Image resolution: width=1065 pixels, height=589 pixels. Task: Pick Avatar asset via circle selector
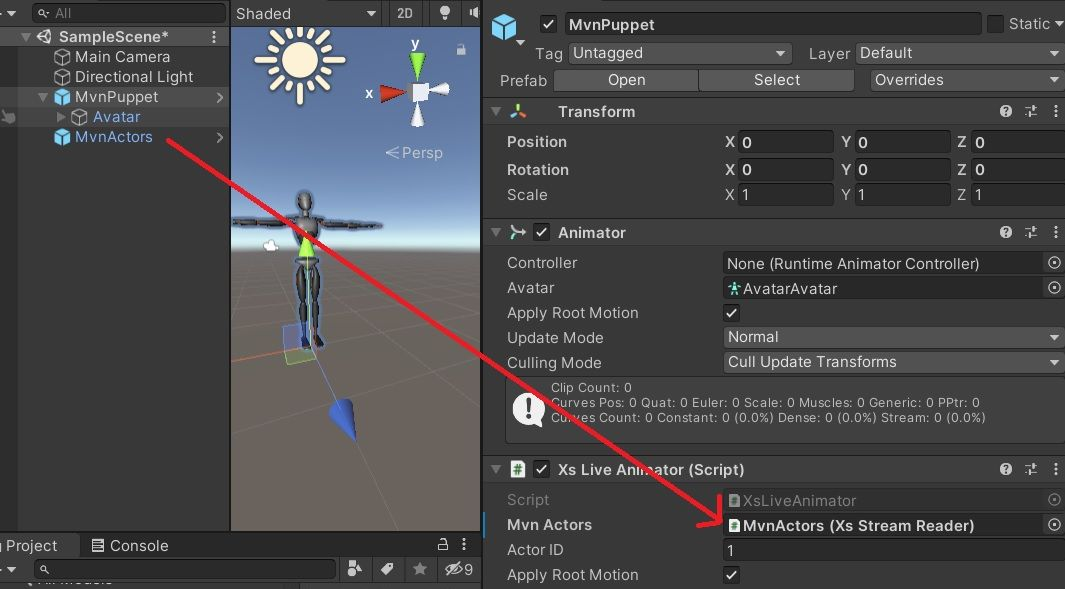(1053, 288)
